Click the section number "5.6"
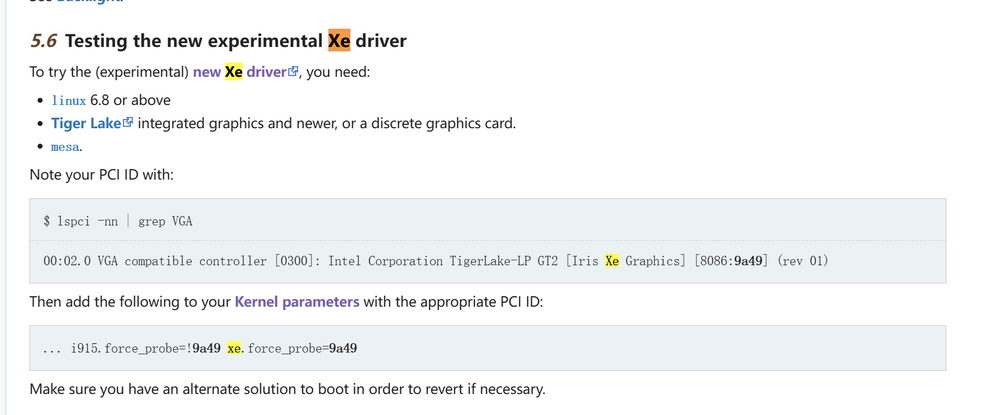This screenshot has width=1000, height=415. coord(43,41)
